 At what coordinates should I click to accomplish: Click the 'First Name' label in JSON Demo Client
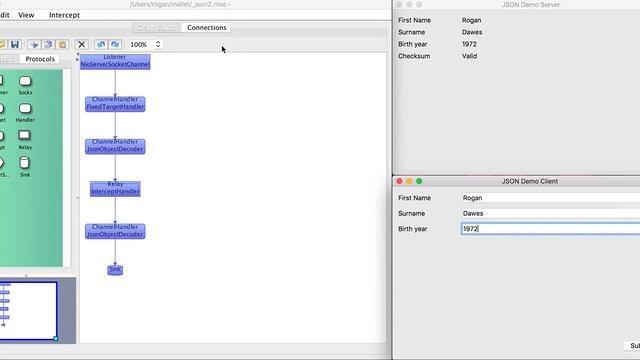pos(414,198)
